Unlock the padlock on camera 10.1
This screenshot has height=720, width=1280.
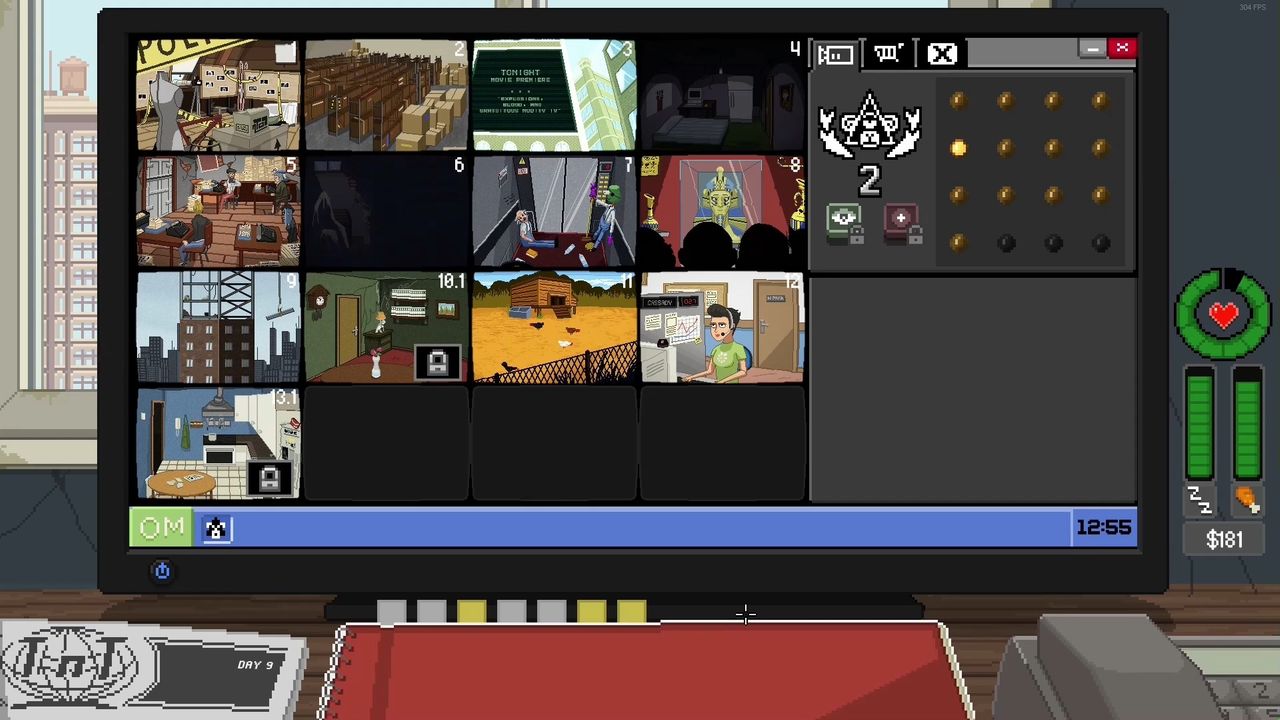pos(438,363)
